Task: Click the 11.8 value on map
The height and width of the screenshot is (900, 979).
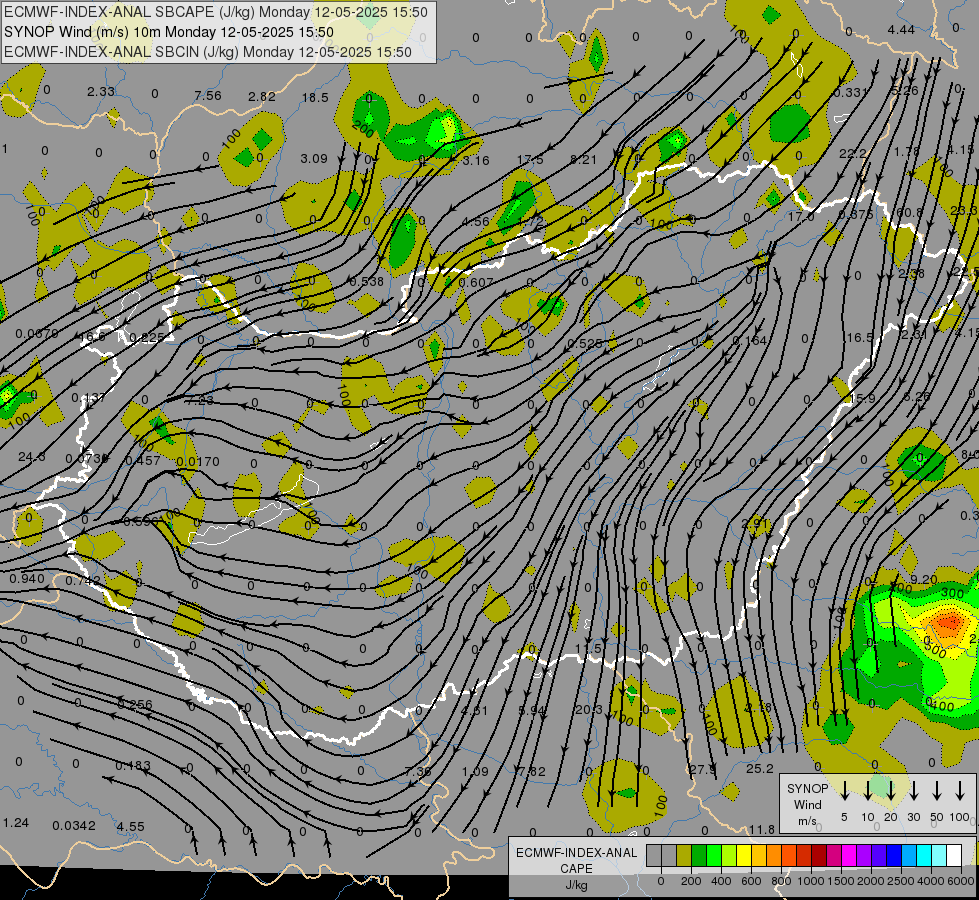Action: coord(762,829)
